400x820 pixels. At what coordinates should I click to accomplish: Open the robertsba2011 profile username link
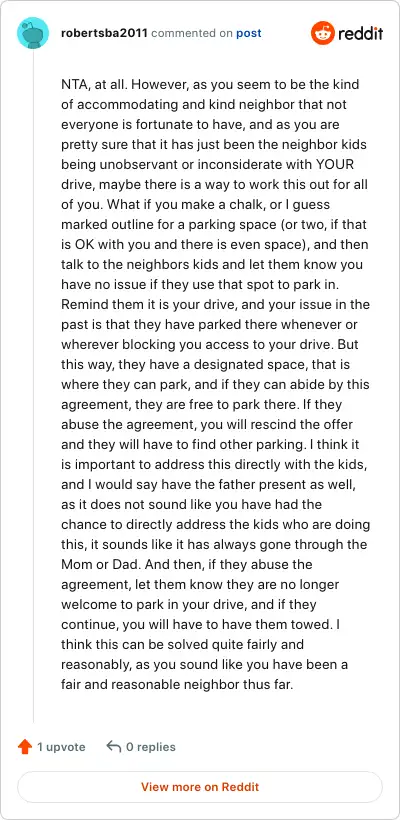(x=105, y=33)
